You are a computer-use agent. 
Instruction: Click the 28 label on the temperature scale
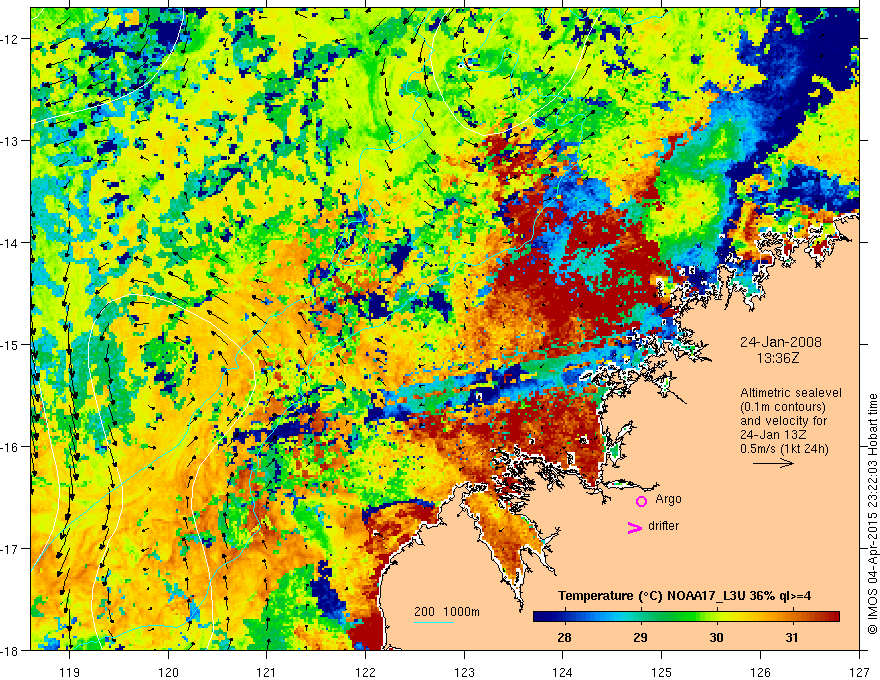click(564, 637)
